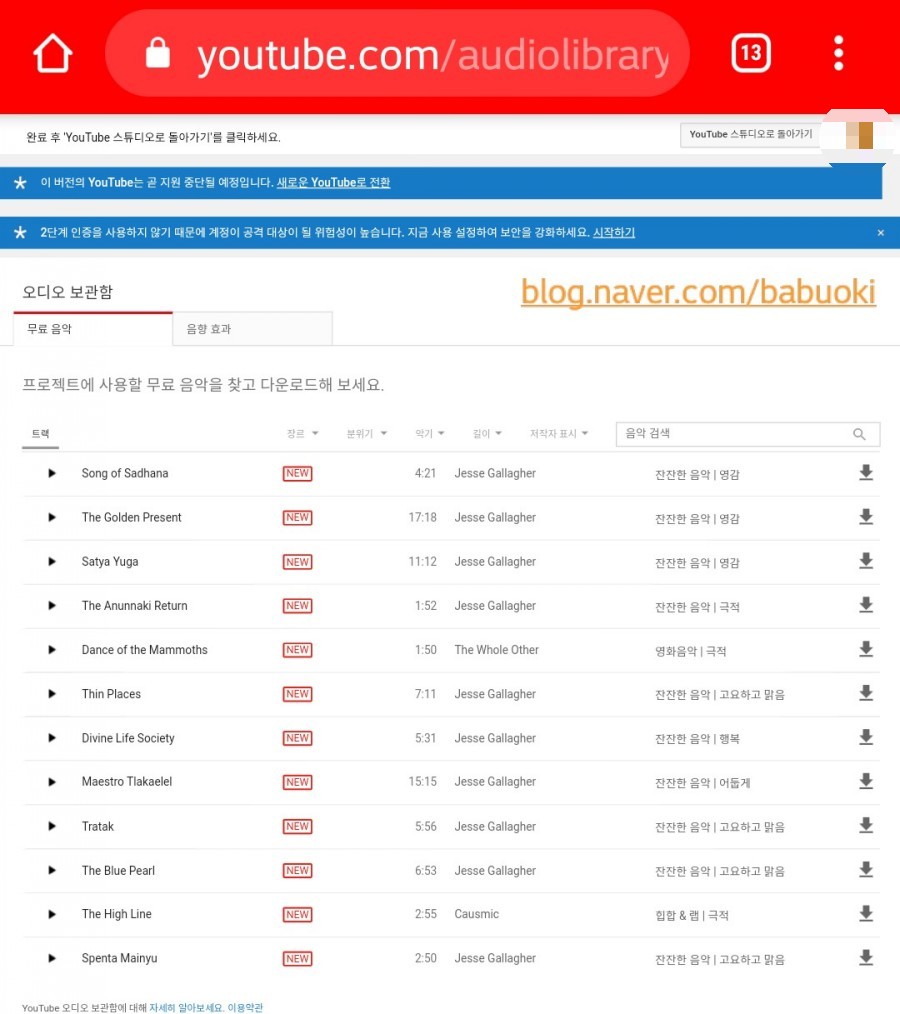
Task: Click the 트랙 column header
Action: click(41, 434)
